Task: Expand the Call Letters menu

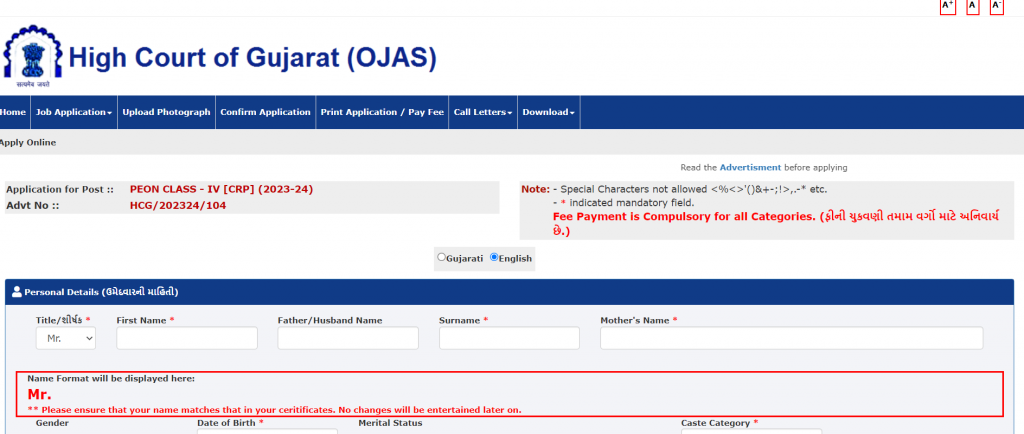Action: (x=483, y=112)
